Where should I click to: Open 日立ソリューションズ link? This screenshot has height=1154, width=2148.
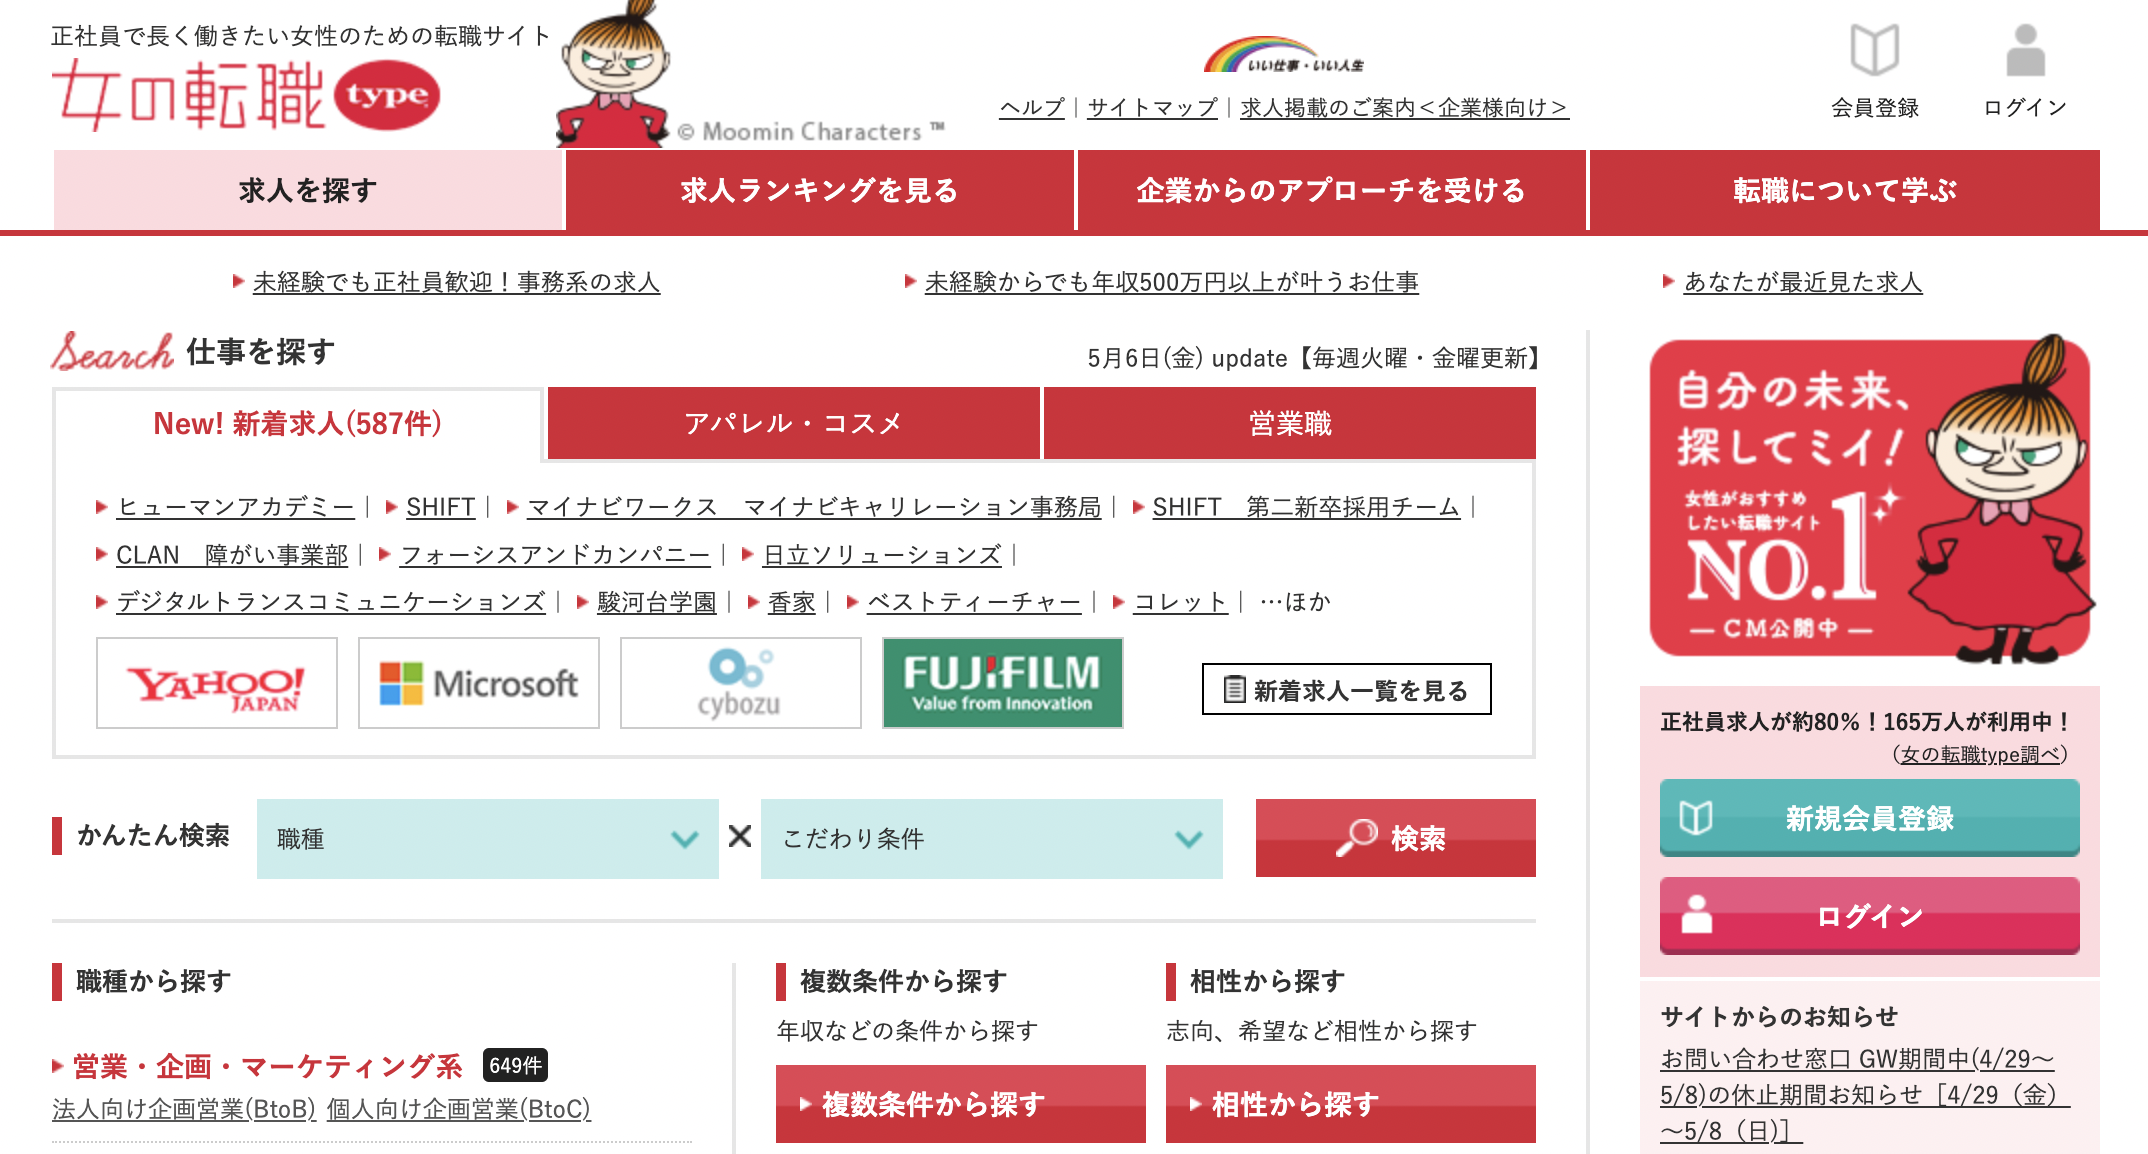882,555
